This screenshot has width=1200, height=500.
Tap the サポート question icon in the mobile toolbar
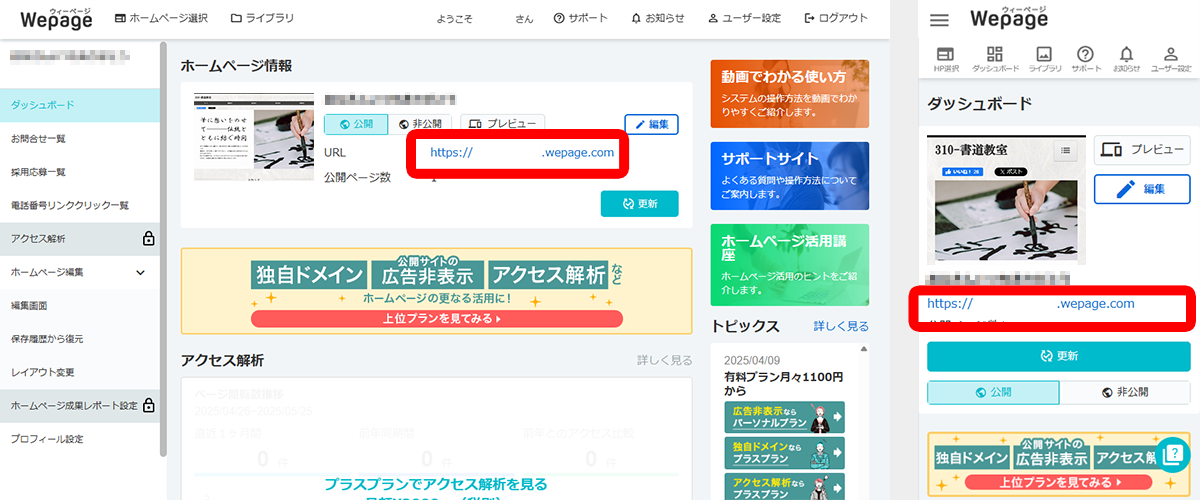(x=1085, y=59)
